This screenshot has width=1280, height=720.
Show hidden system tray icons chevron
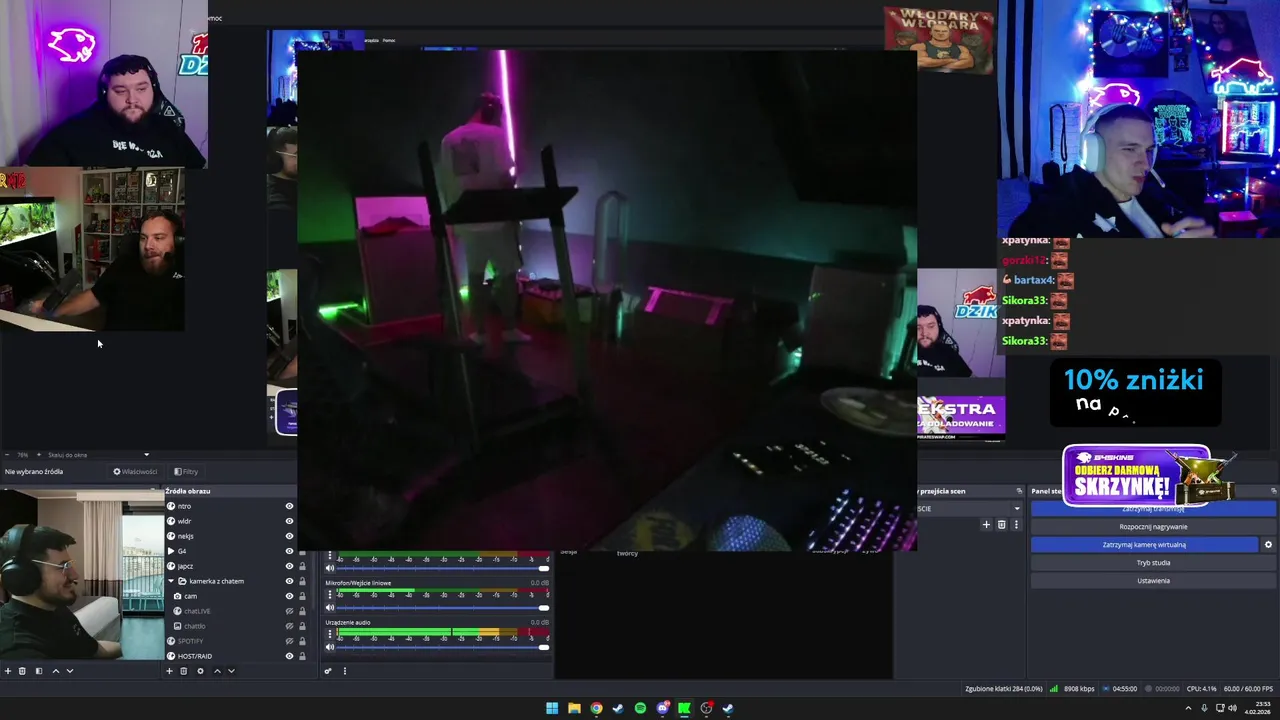coord(1188,708)
